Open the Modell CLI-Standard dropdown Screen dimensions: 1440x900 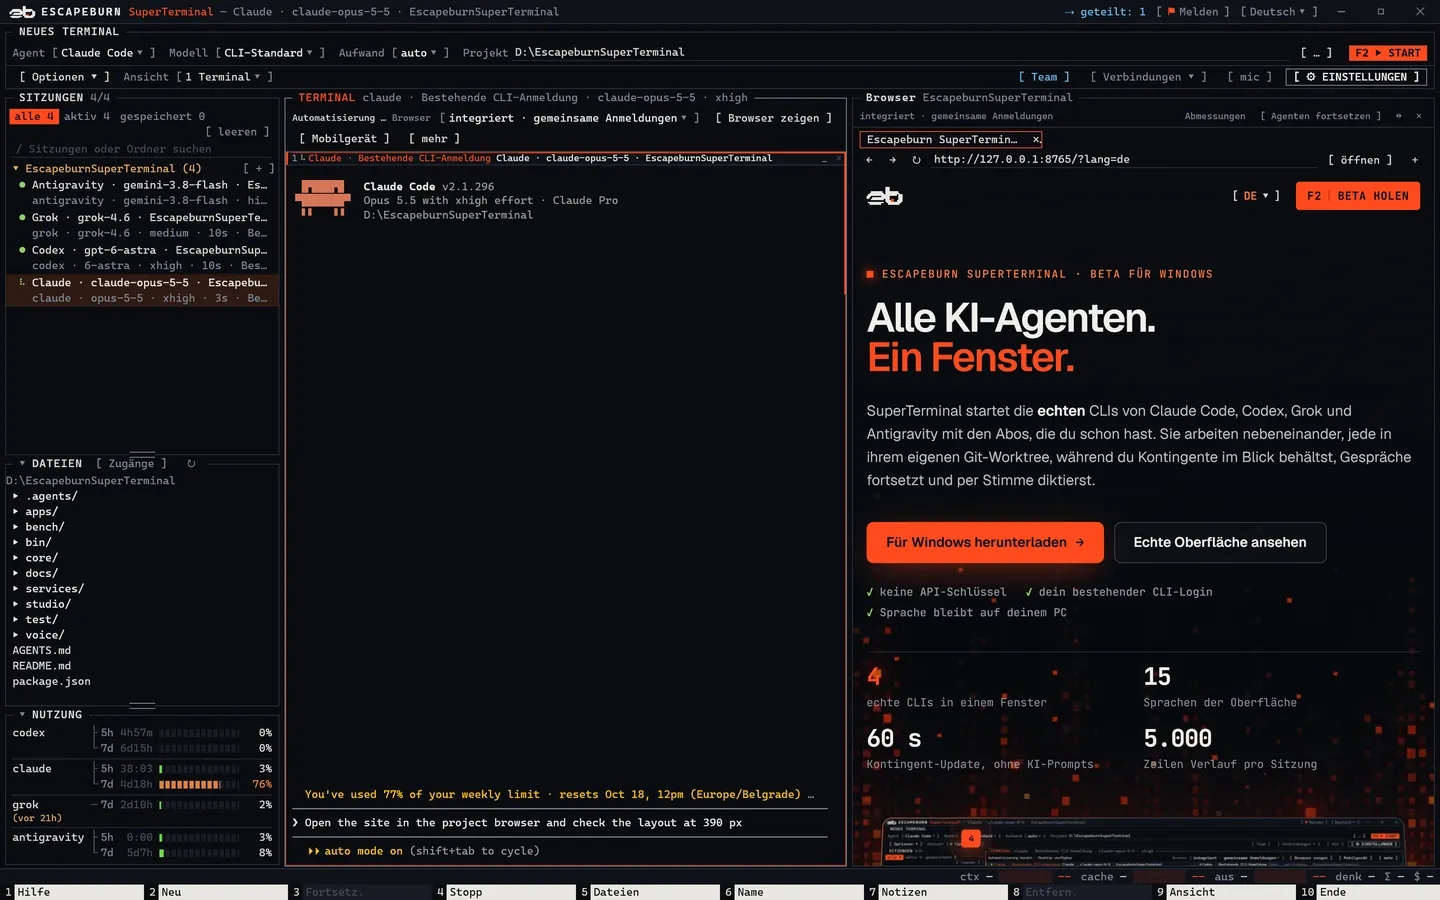pos(269,53)
